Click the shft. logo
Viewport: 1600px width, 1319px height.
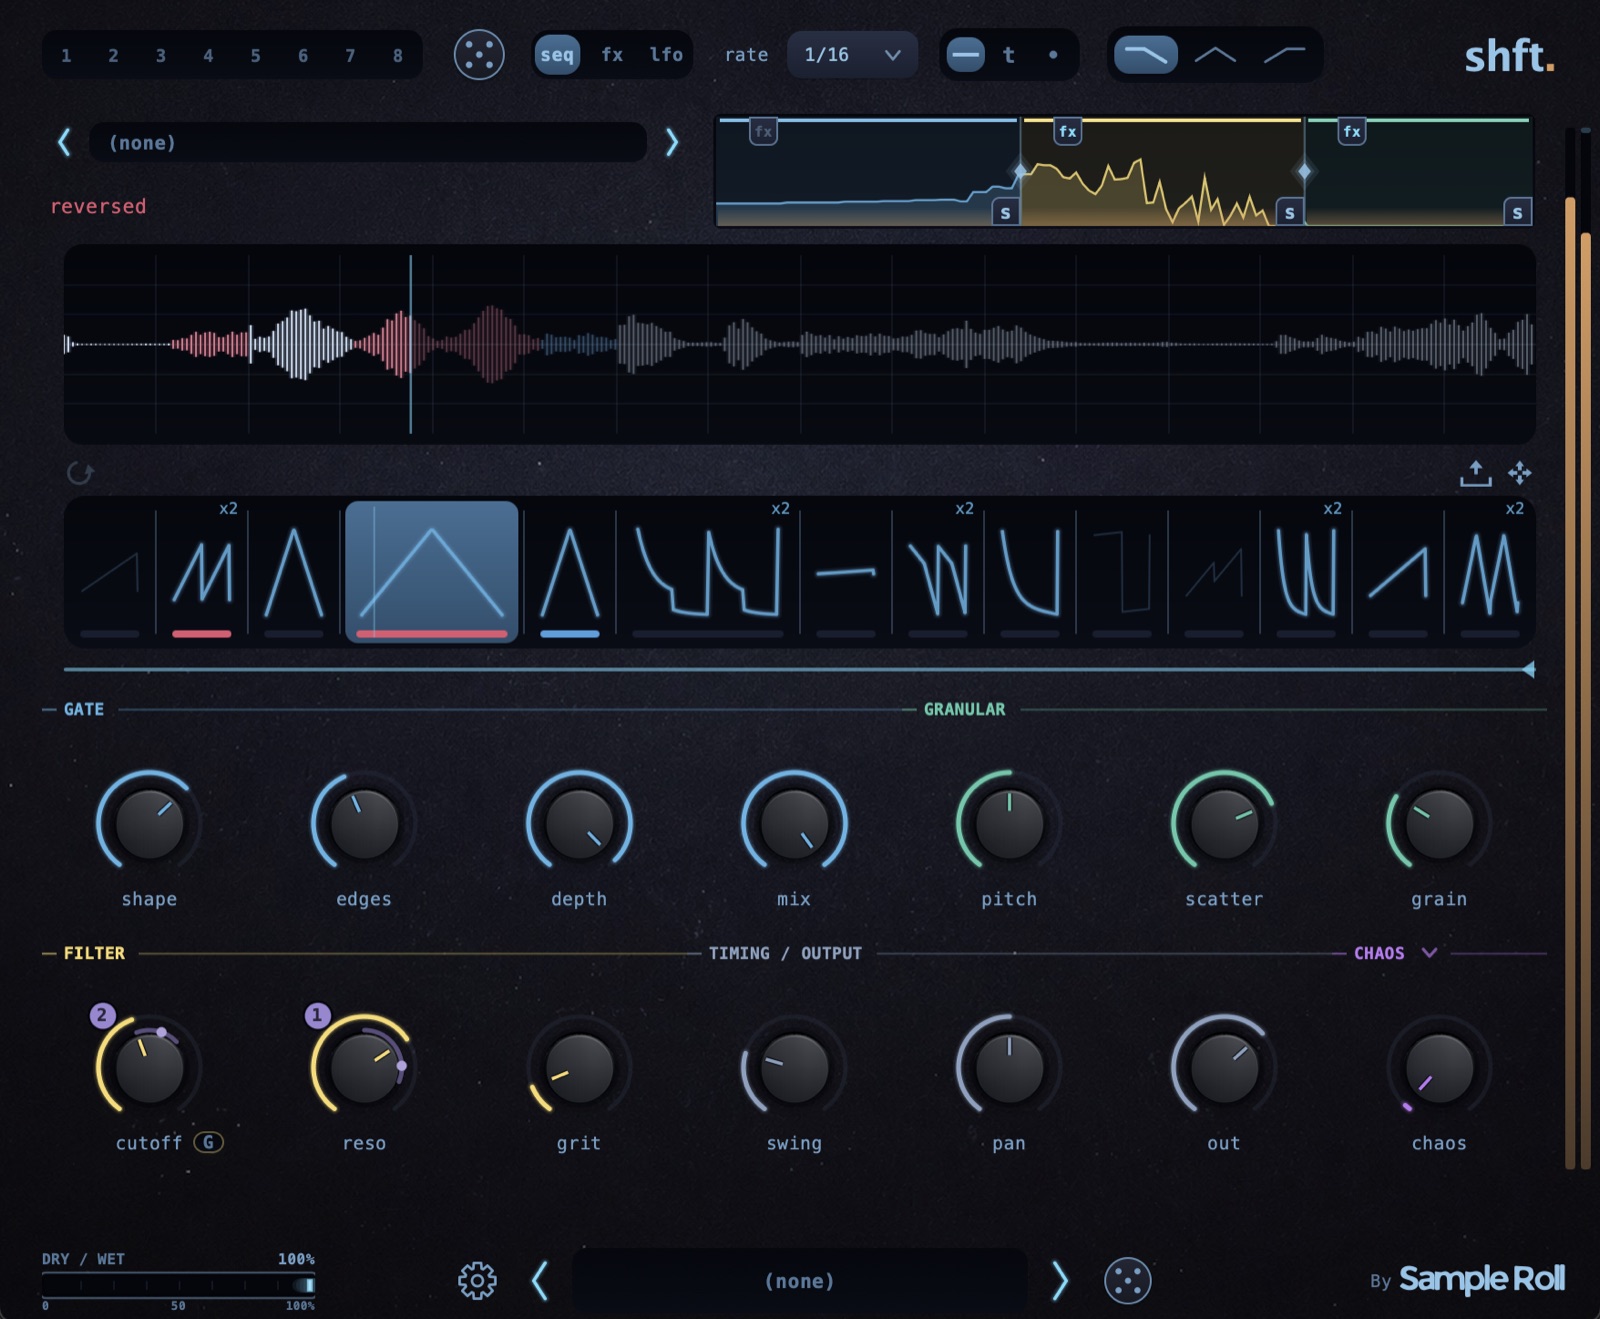point(1510,56)
